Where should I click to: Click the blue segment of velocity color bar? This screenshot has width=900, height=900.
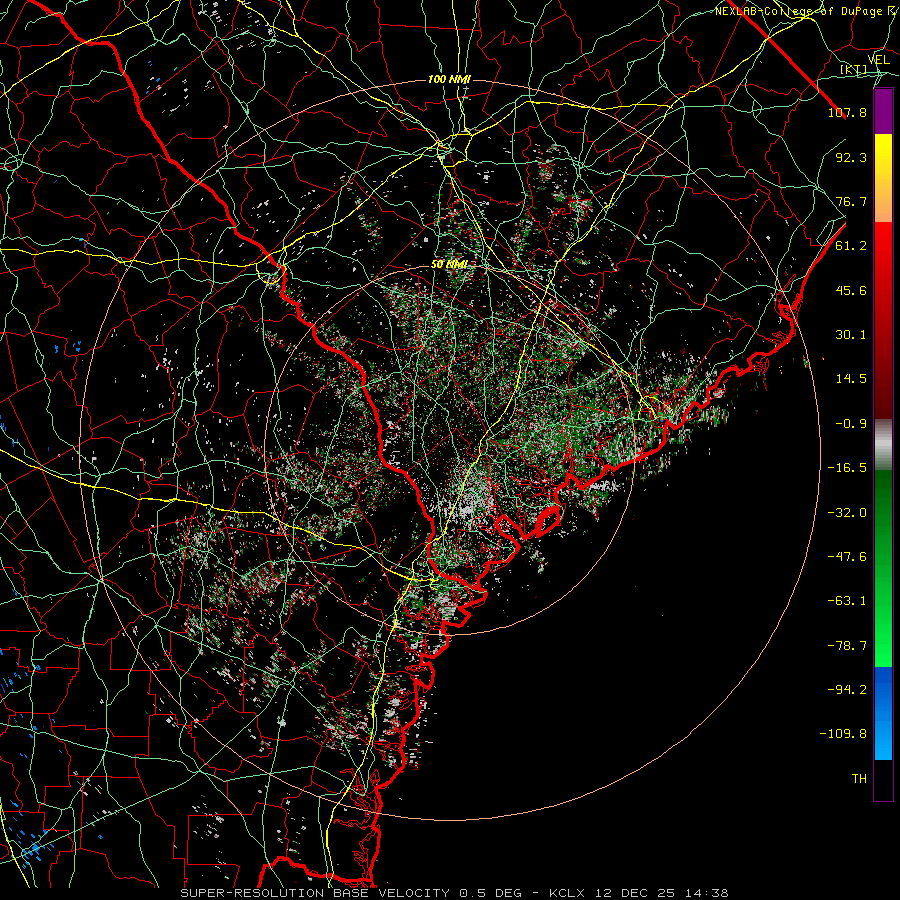click(x=883, y=713)
